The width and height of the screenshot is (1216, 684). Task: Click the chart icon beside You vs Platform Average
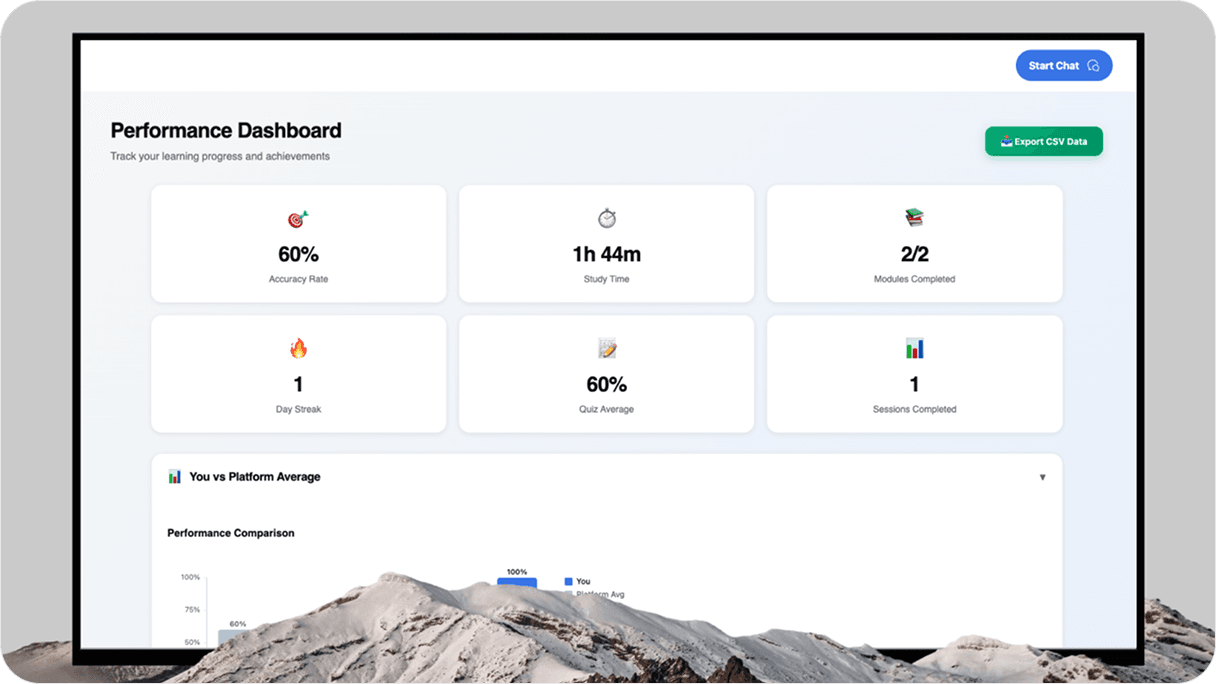coord(175,477)
